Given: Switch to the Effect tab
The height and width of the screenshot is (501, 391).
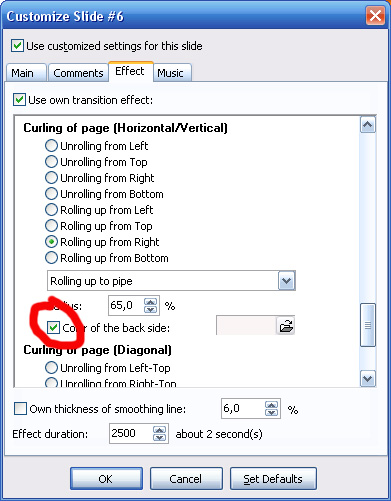Looking at the screenshot, I should tap(130, 71).
